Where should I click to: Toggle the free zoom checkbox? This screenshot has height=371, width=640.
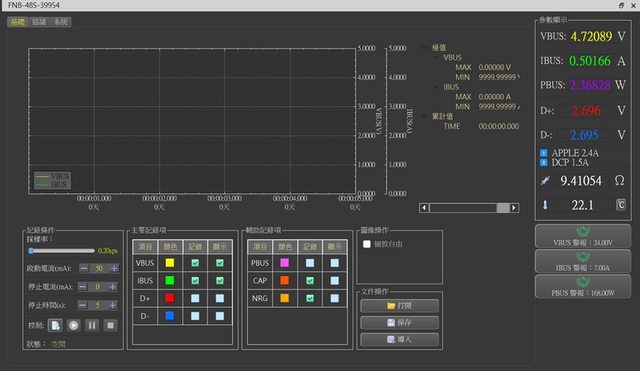point(367,244)
